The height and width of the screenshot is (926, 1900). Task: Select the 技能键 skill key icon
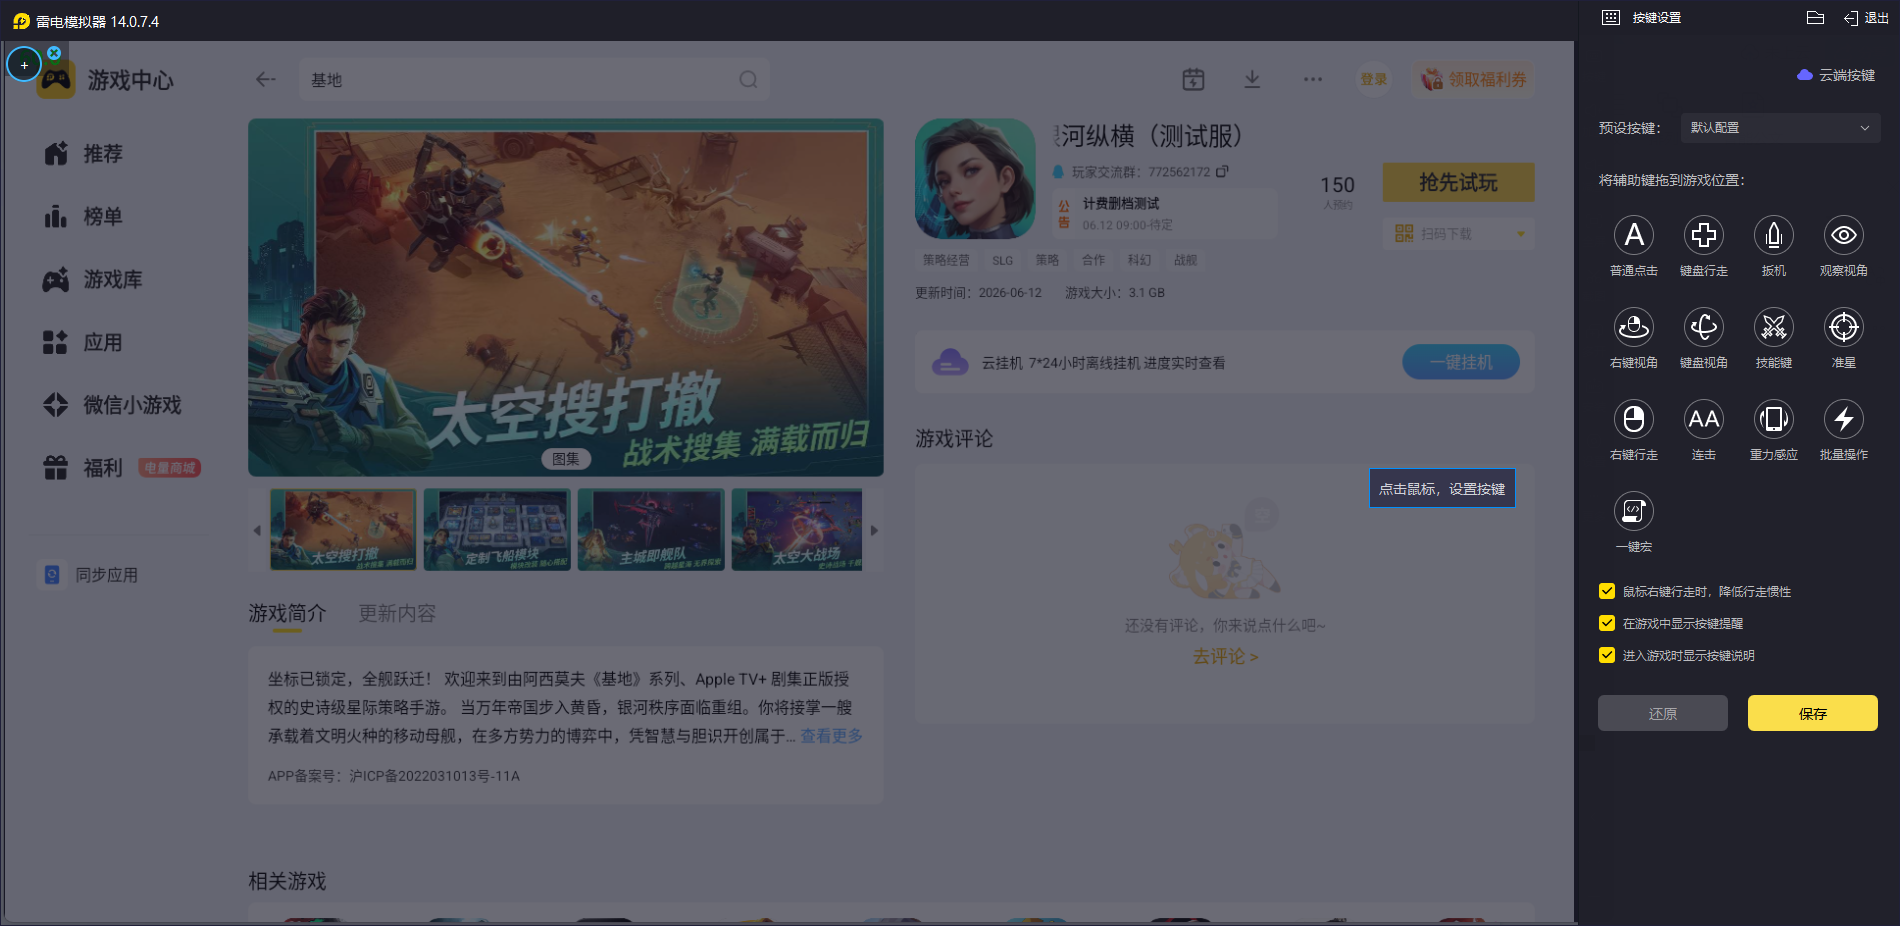1774,327
